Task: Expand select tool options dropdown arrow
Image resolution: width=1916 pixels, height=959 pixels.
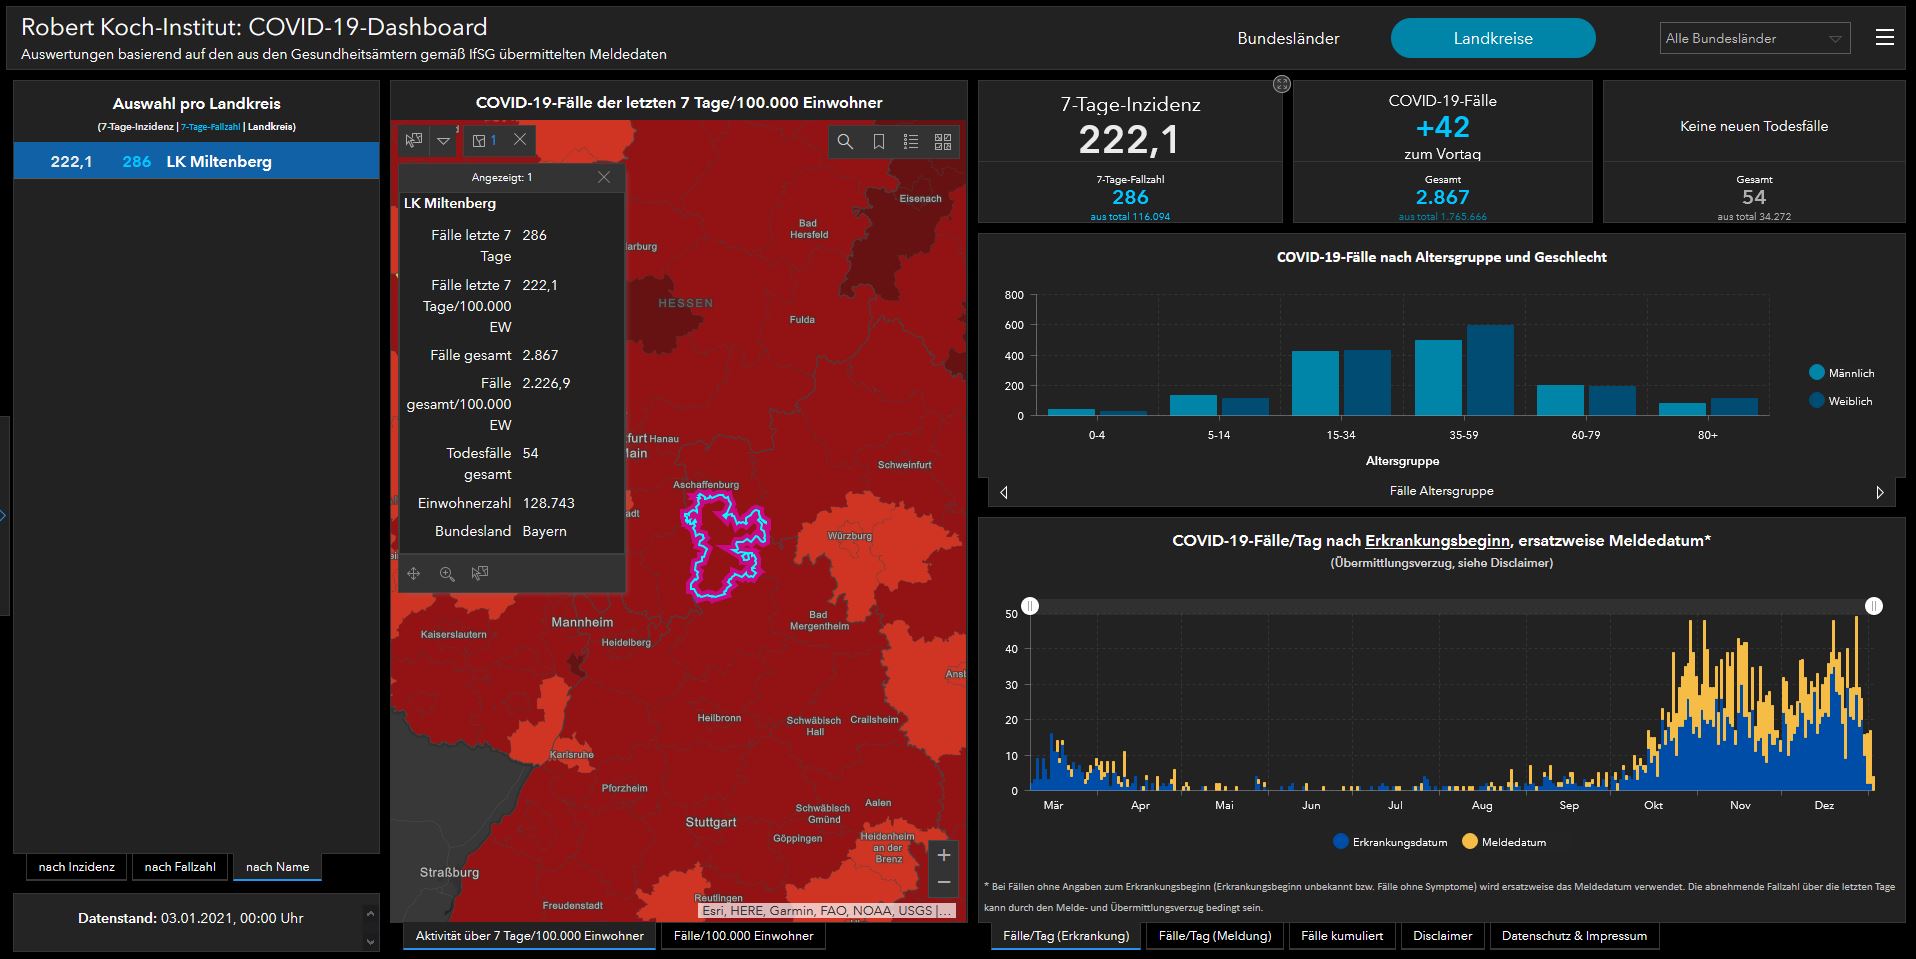Action: (x=443, y=141)
